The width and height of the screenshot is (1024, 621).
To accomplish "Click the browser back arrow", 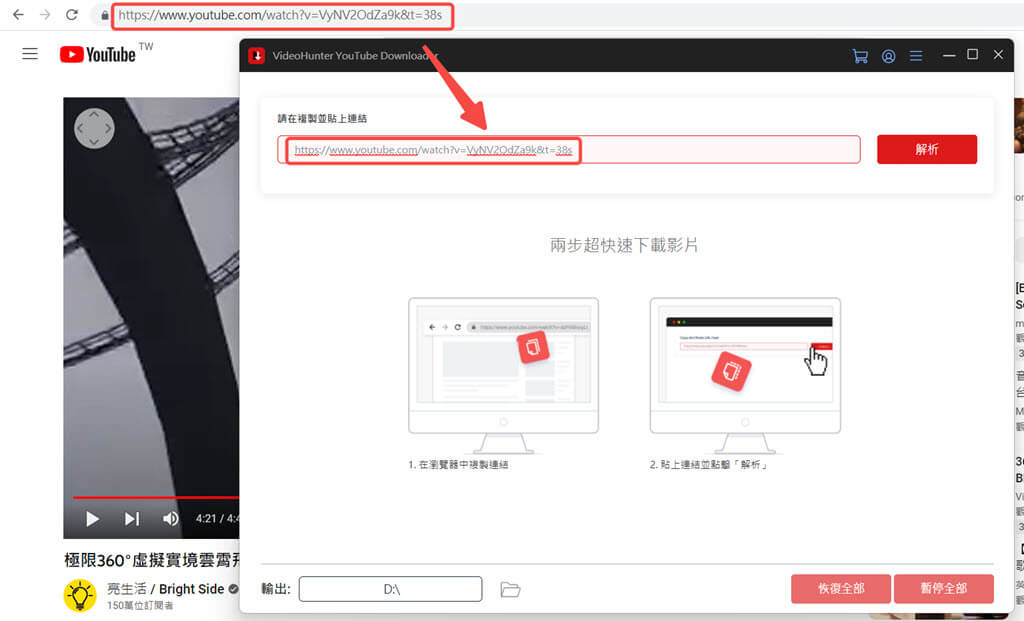I will pyautogui.click(x=18, y=14).
